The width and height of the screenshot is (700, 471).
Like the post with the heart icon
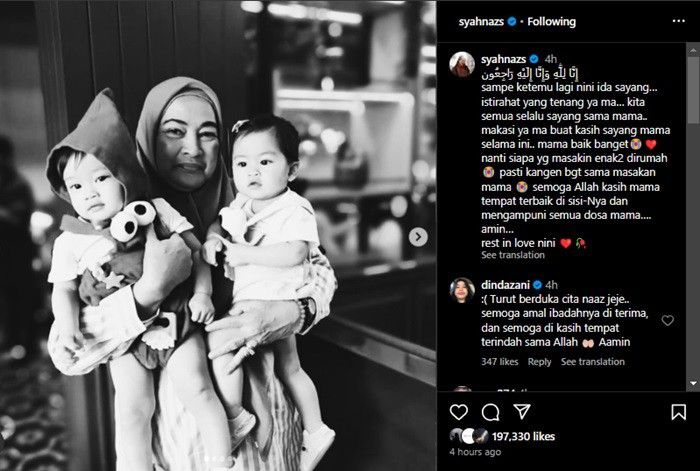pyautogui.click(x=458, y=412)
